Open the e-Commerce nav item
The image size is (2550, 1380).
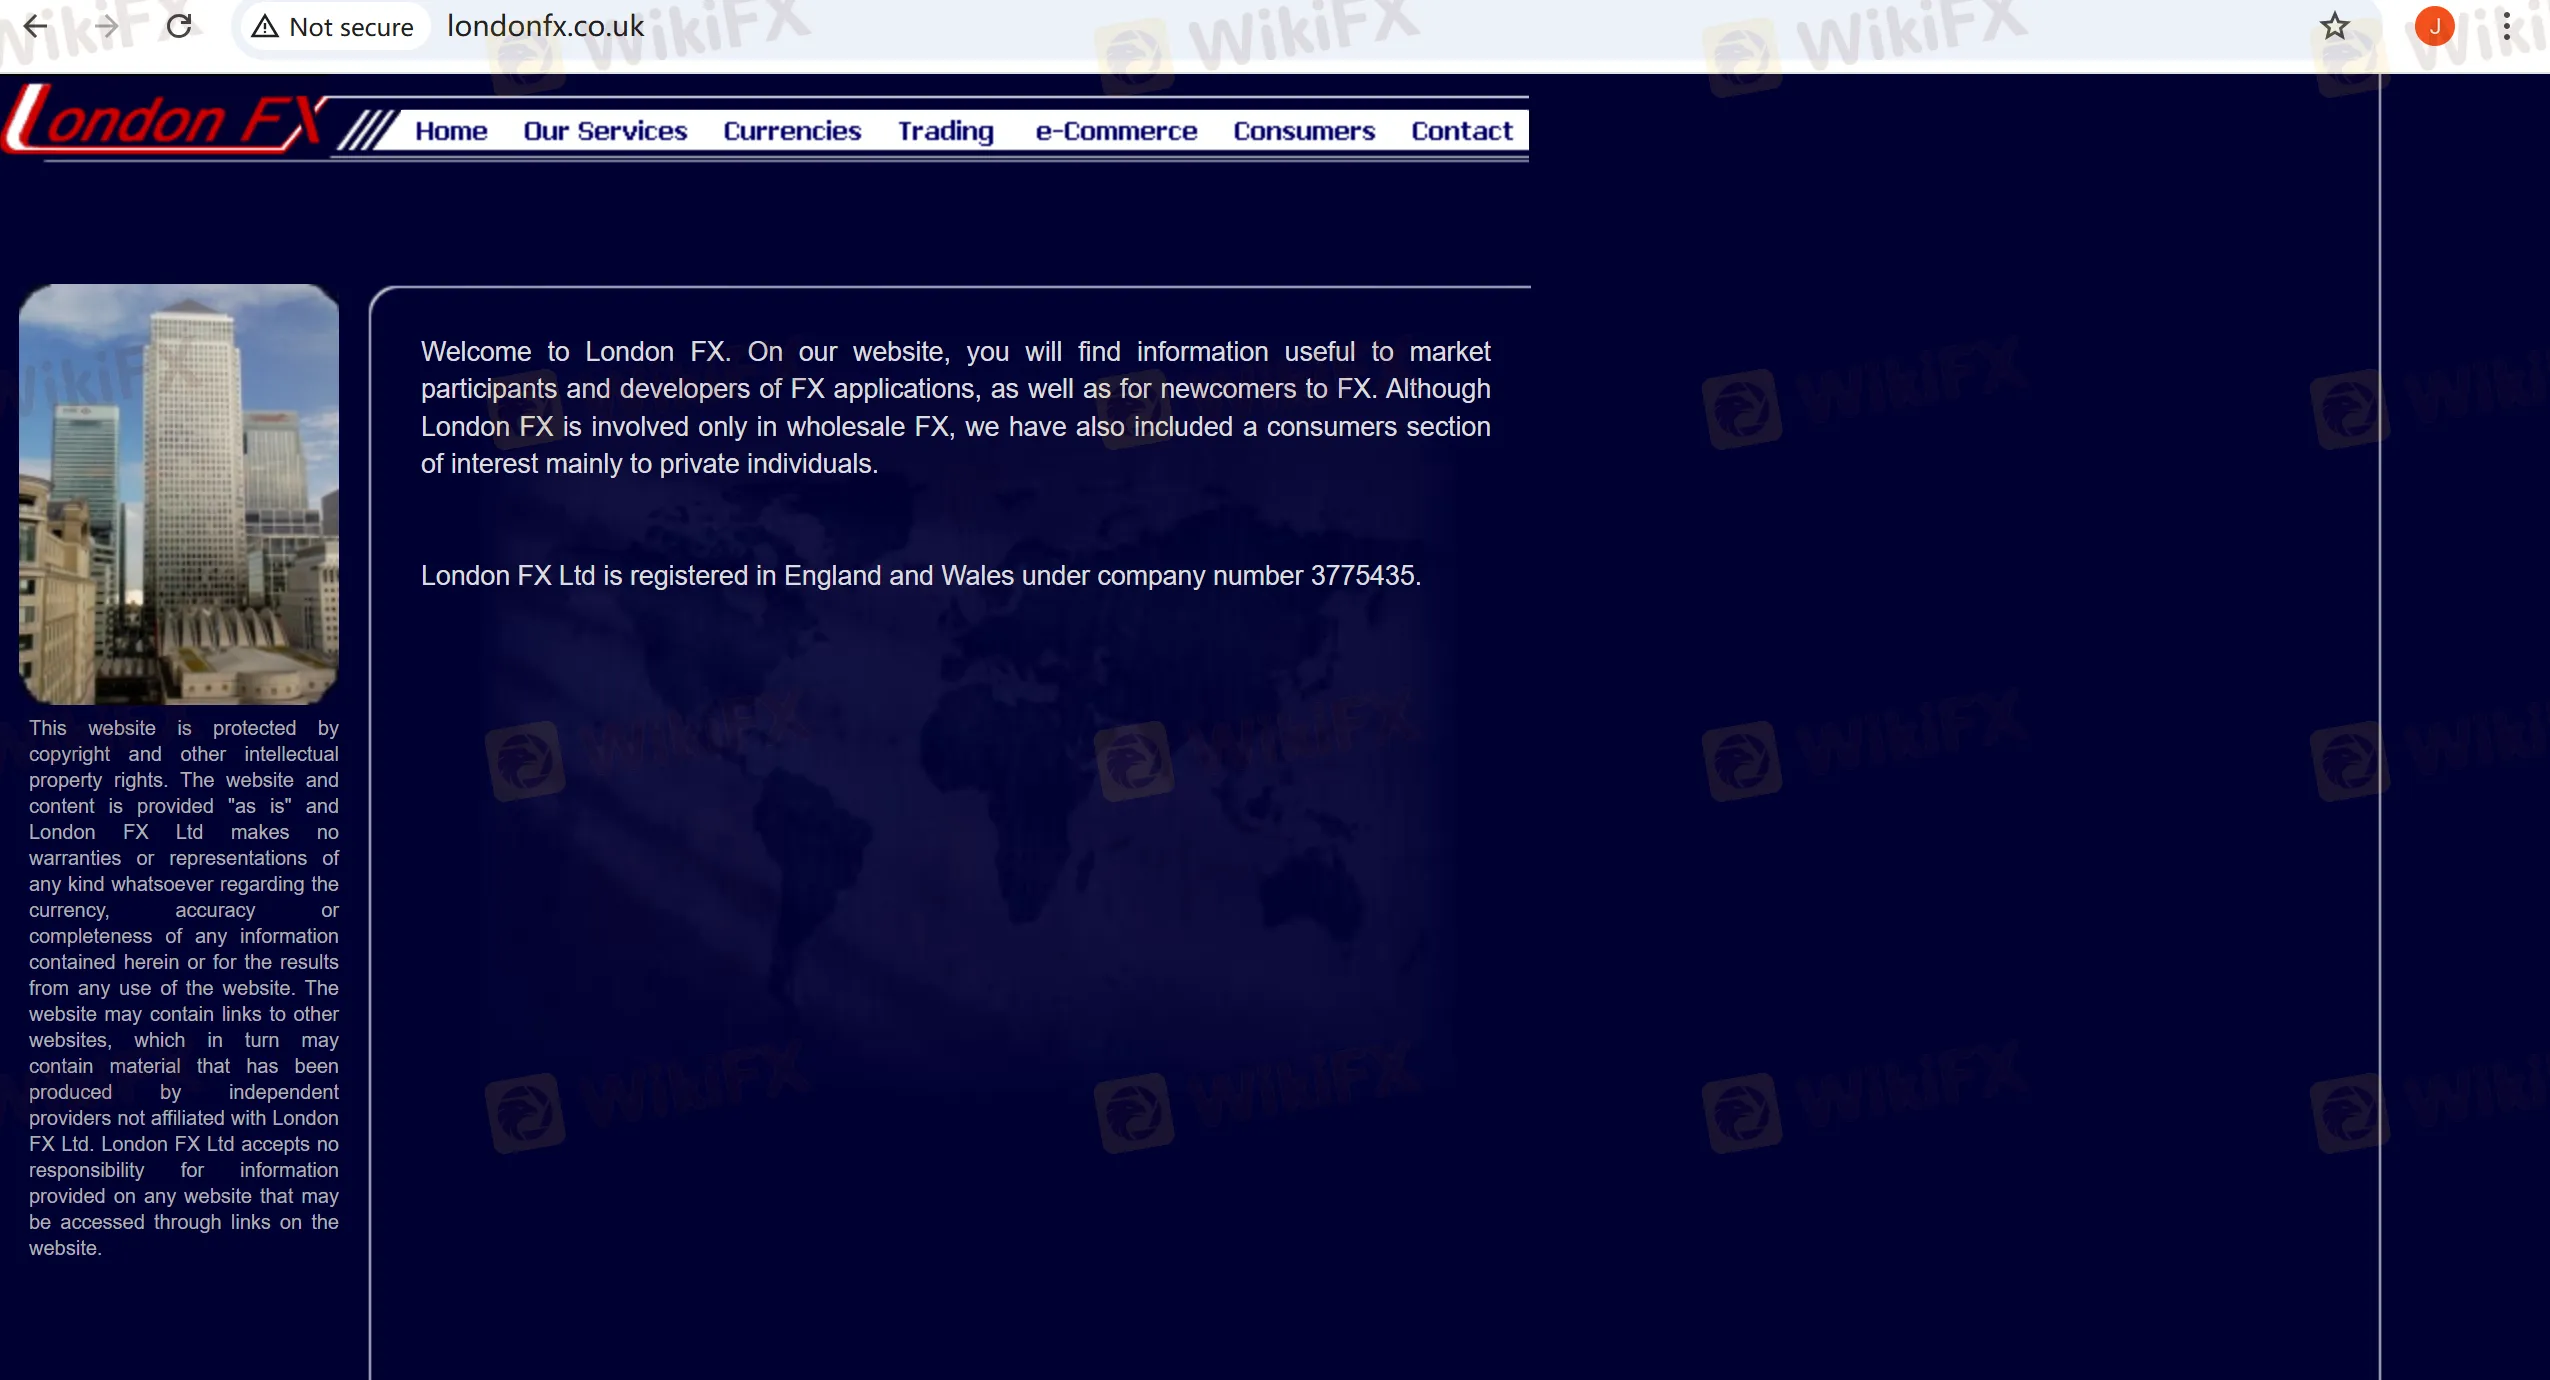pos(1116,131)
